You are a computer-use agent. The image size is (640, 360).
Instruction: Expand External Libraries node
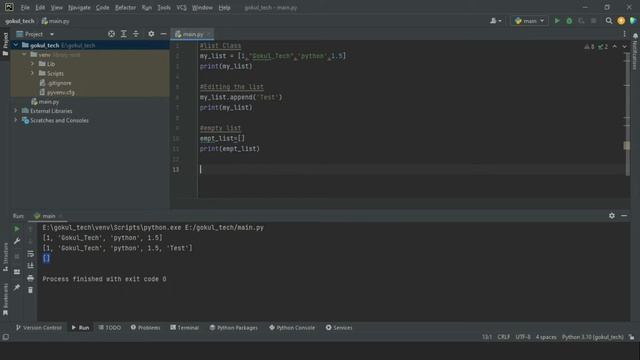[16, 111]
